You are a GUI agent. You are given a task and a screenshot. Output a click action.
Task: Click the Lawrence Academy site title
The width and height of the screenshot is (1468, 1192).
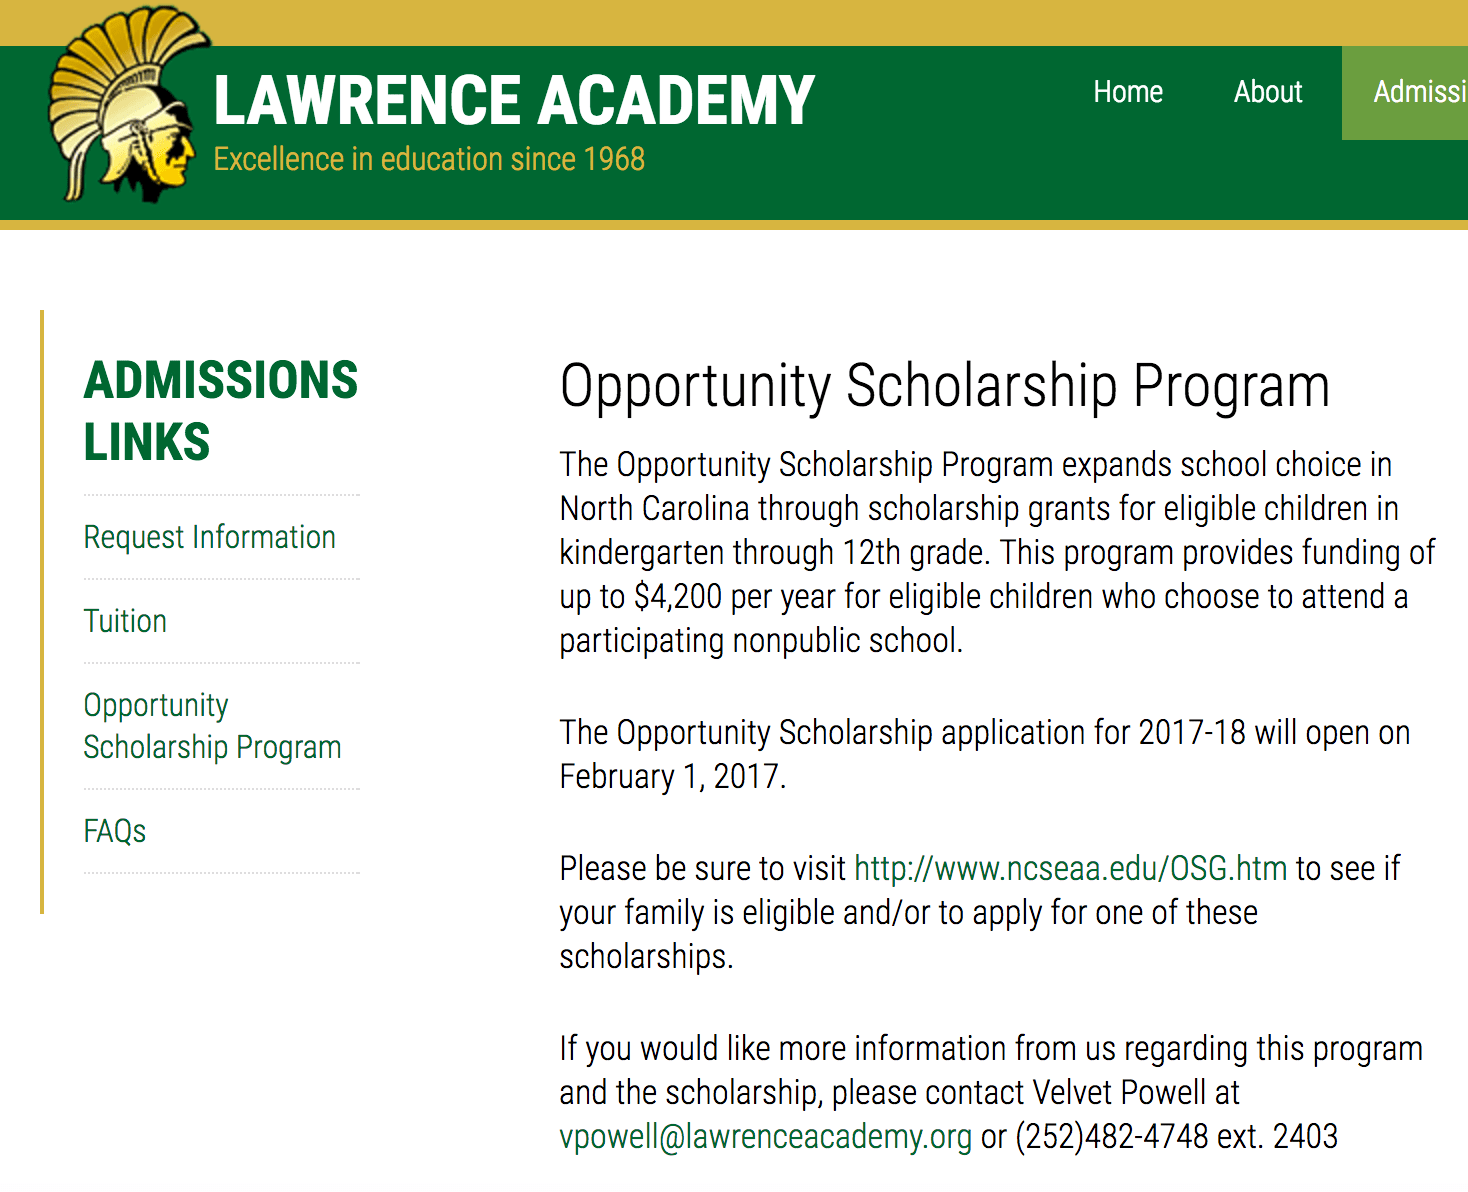click(514, 101)
